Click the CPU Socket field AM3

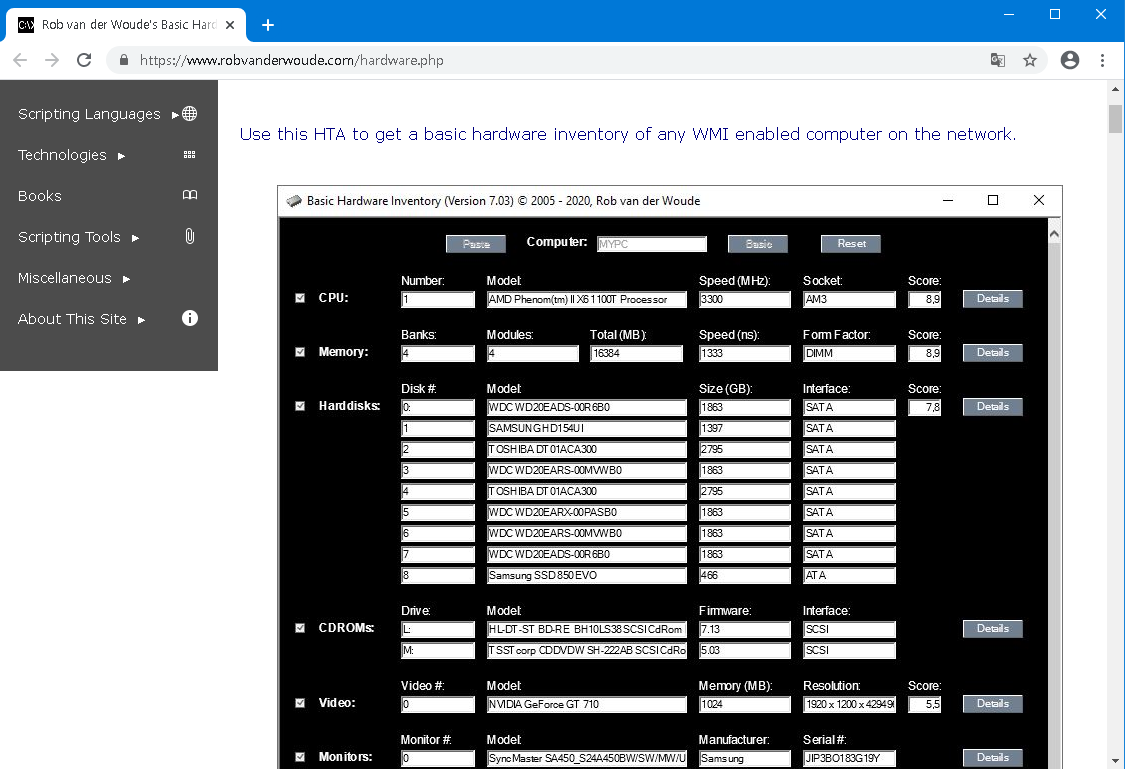point(849,299)
